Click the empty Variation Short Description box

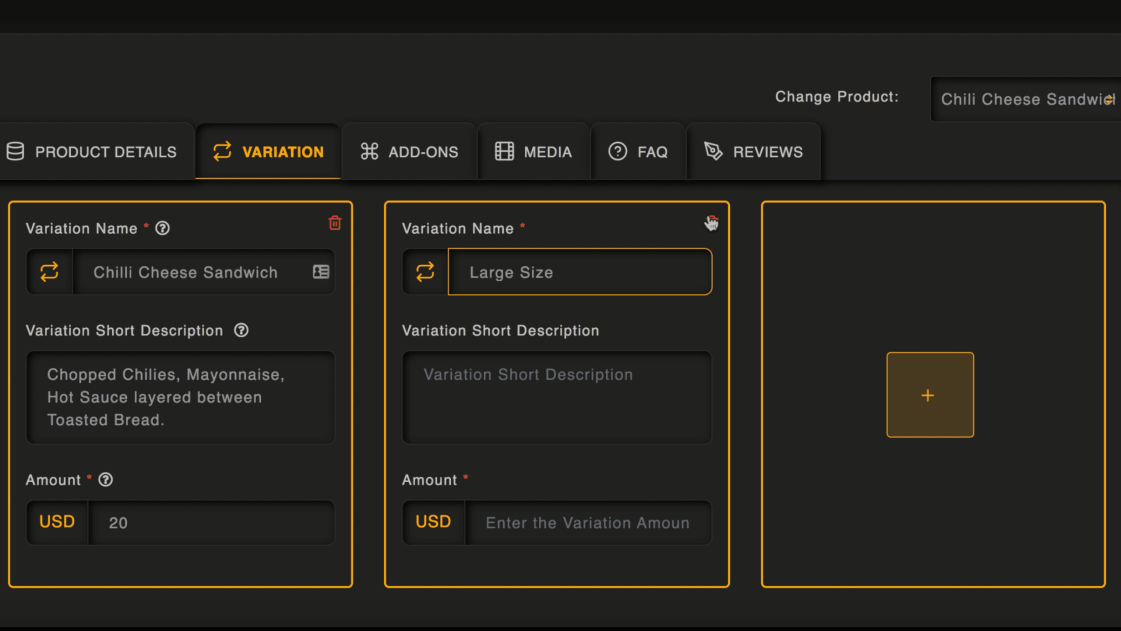point(557,397)
